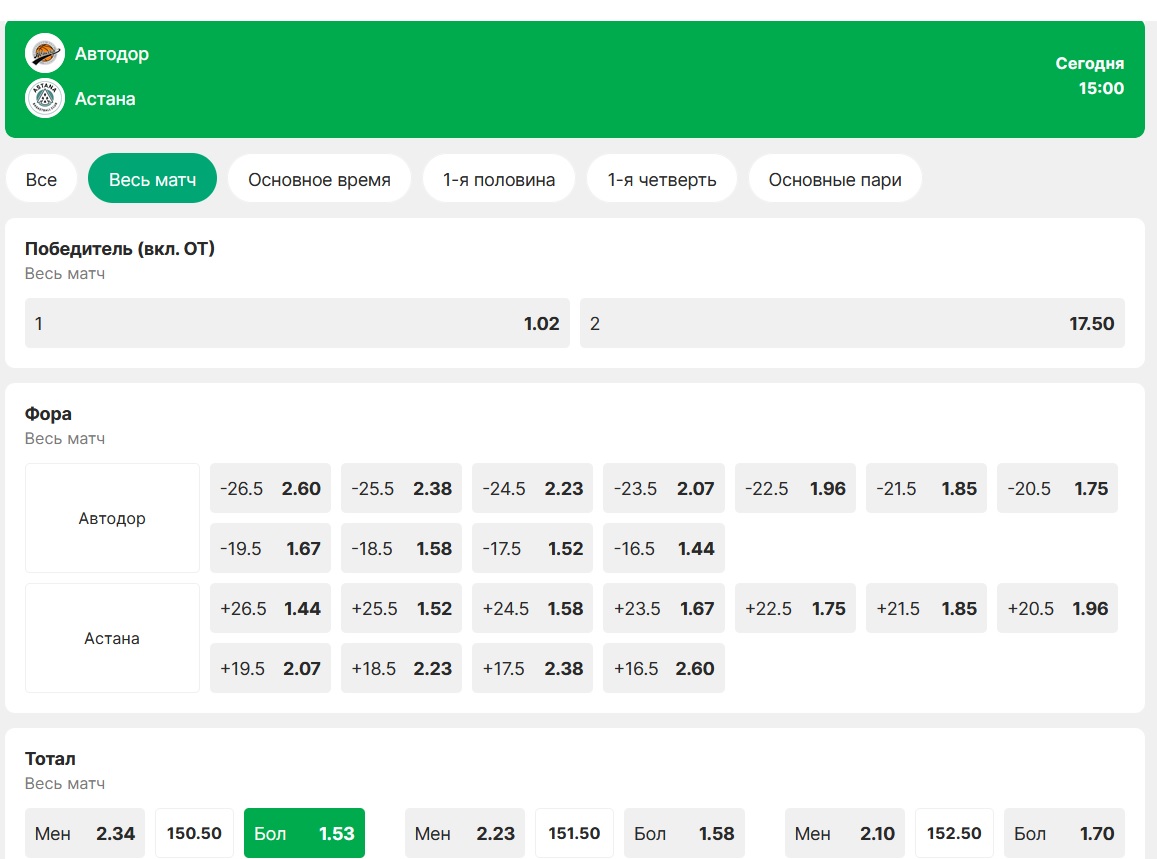Pick Автодор handicap -16.5 at 1.44

[x=664, y=548]
